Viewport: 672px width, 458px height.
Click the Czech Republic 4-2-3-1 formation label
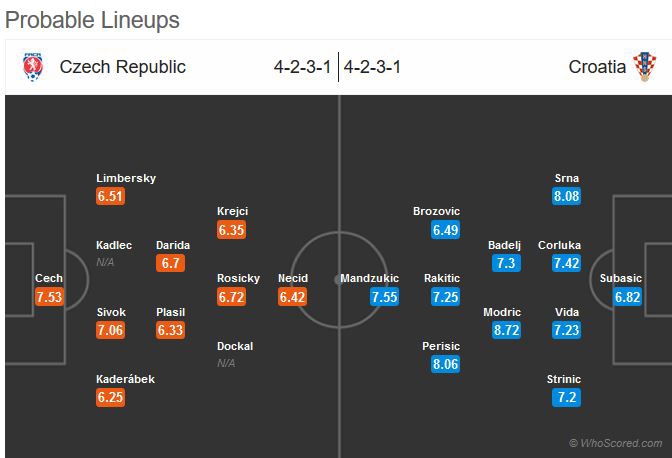coord(302,67)
